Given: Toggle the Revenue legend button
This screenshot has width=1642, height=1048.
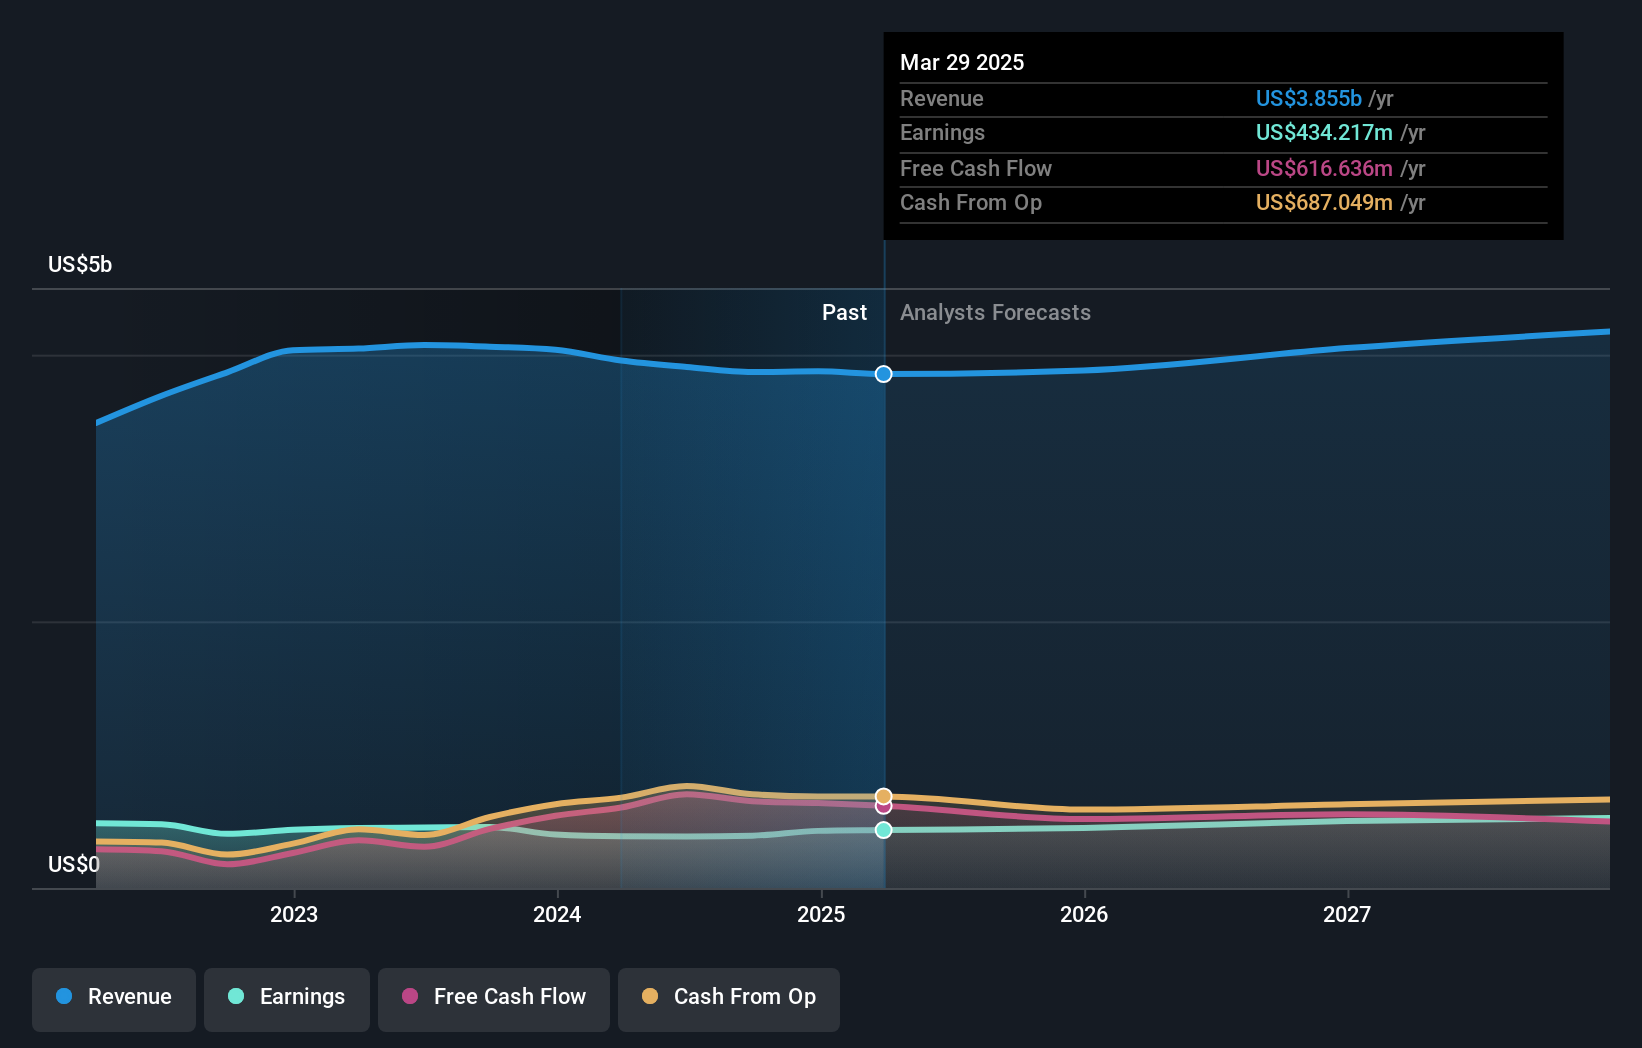Looking at the screenshot, I should [114, 999].
